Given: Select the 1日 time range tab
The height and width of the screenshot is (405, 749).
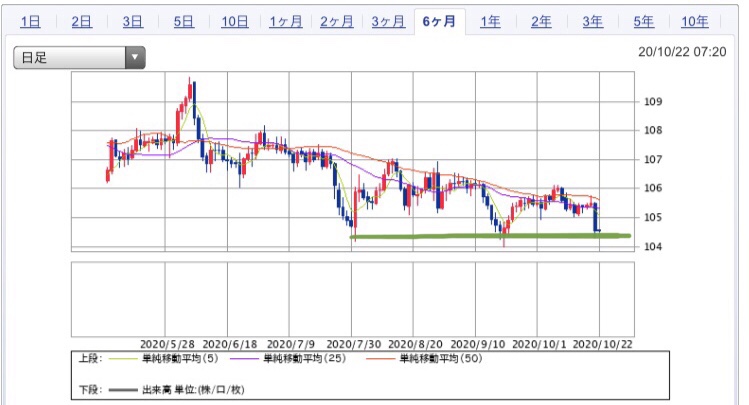Looking at the screenshot, I should (x=30, y=21).
